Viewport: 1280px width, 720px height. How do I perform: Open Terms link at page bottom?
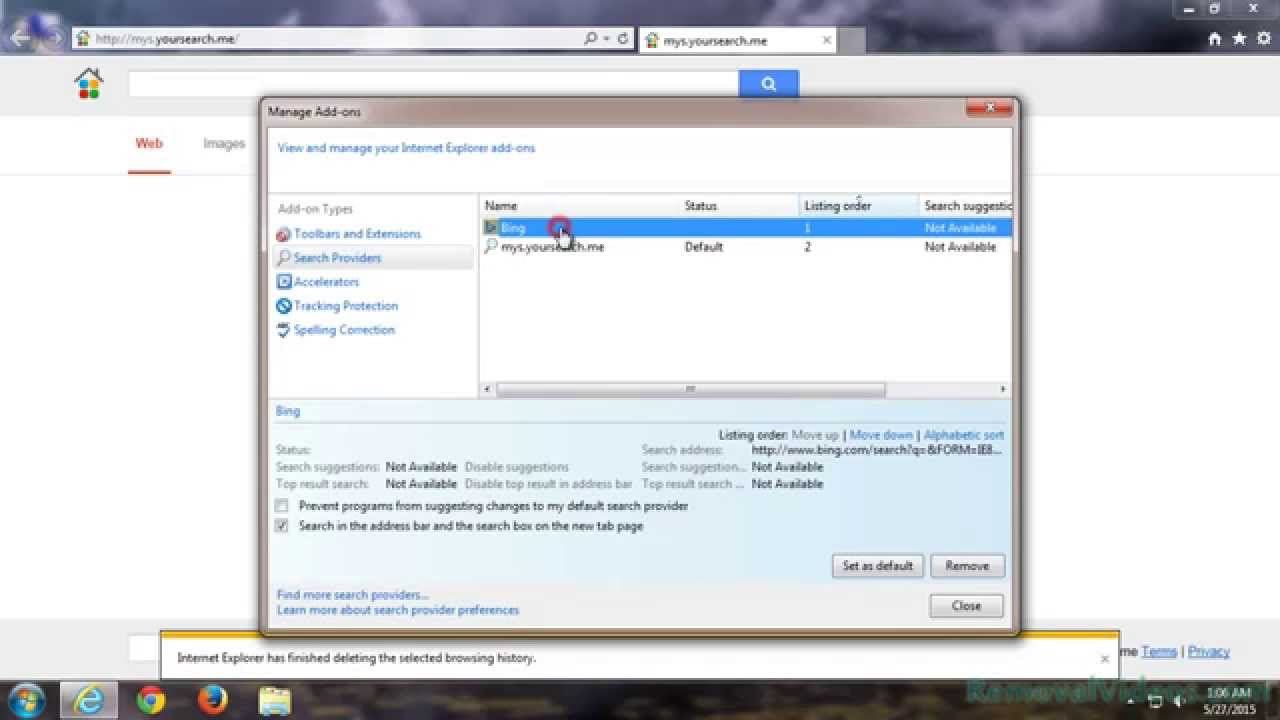pos(1159,652)
